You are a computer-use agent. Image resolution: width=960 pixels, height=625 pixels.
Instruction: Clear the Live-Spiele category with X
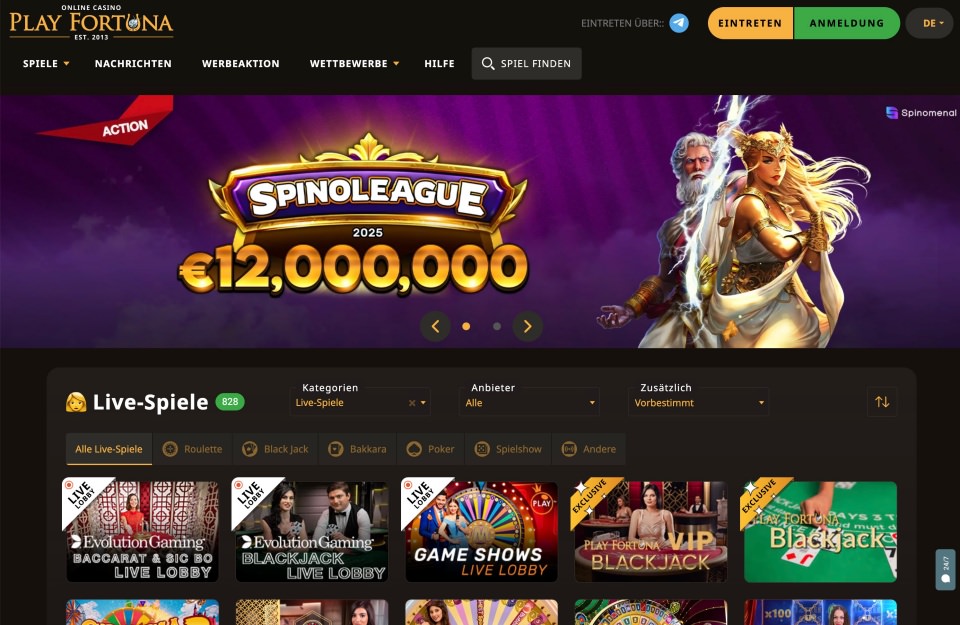(412, 403)
